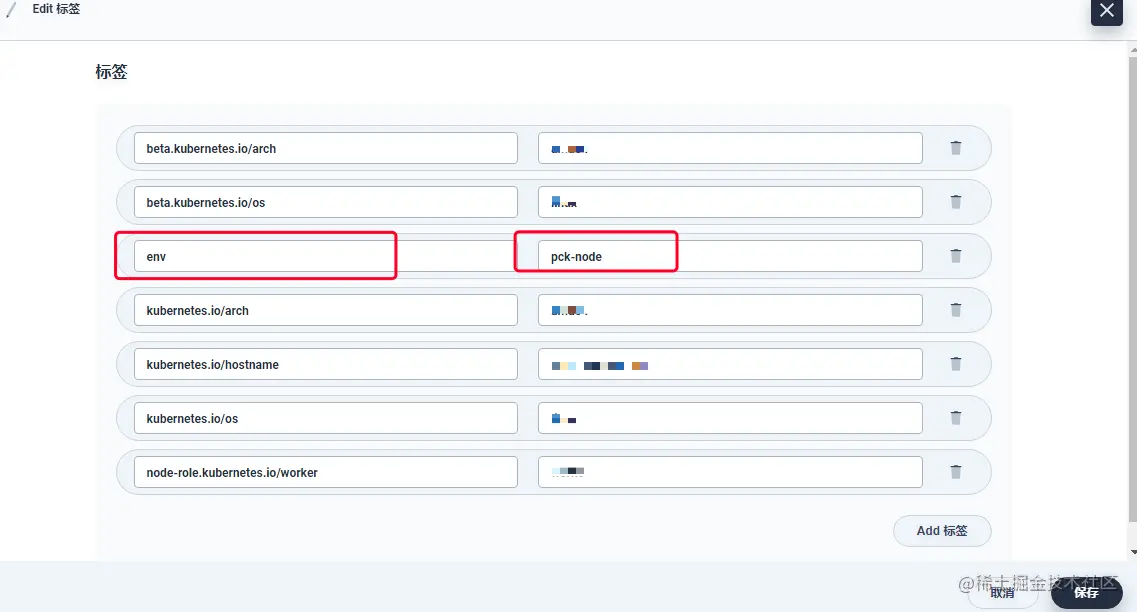
Task: Save the labels with 保存
Action: tap(1086, 592)
